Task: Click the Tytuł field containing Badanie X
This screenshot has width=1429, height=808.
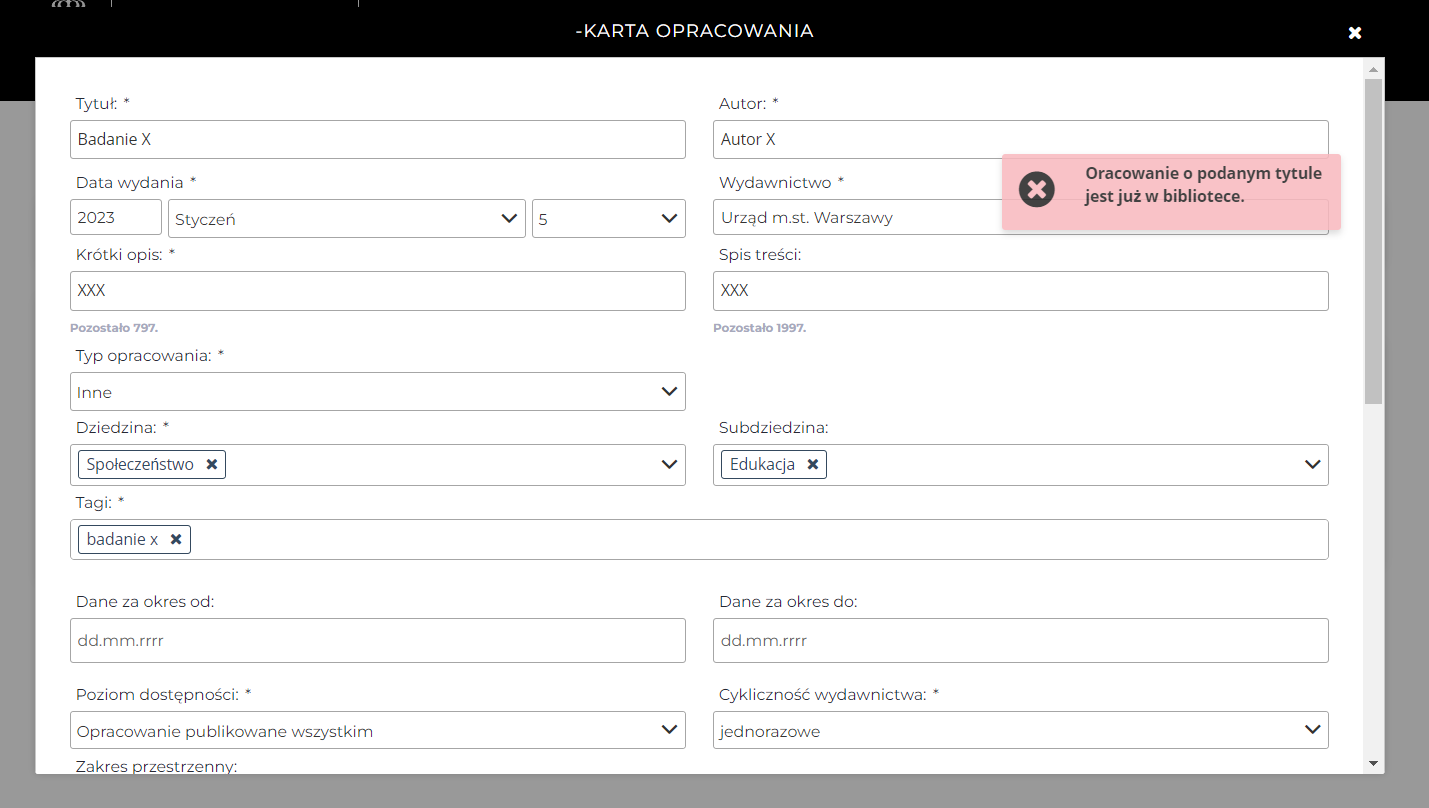Action: [378, 140]
